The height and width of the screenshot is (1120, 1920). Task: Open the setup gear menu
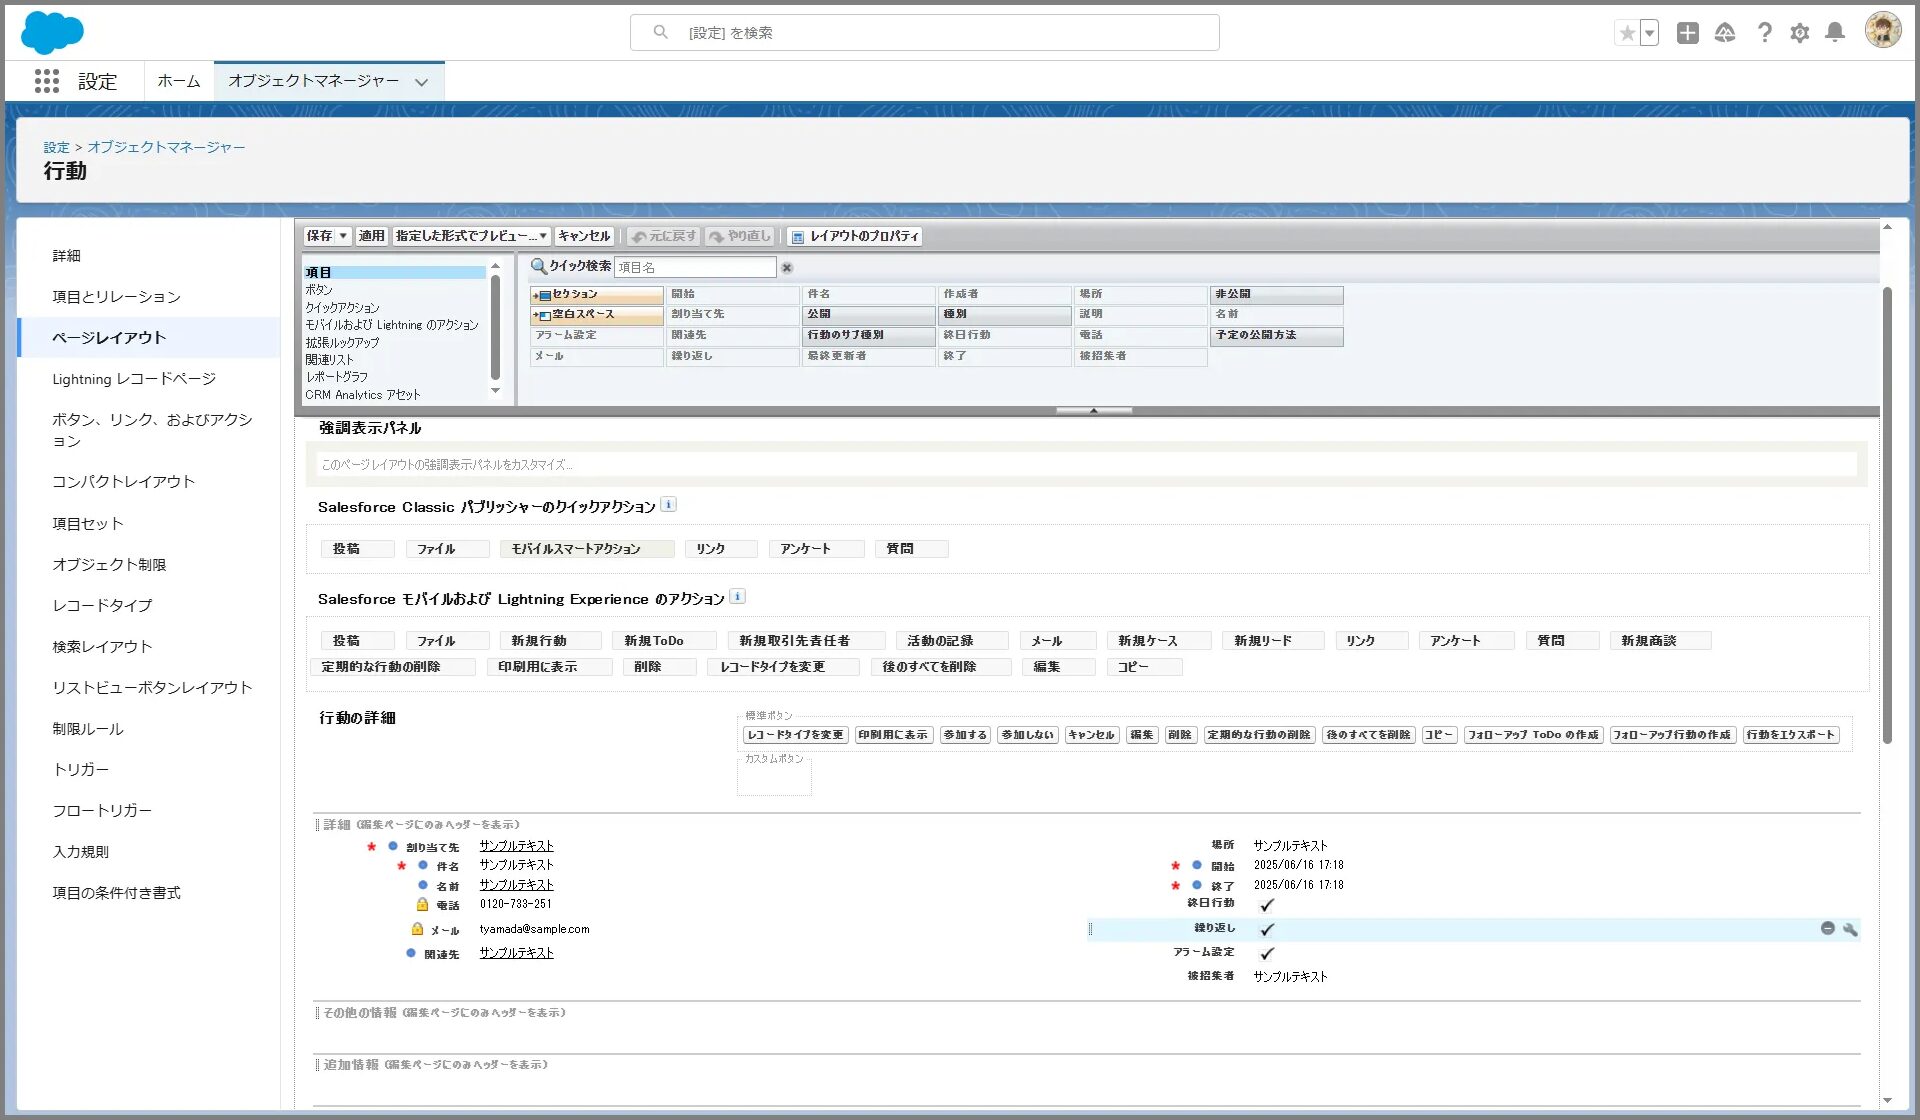[1799, 33]
